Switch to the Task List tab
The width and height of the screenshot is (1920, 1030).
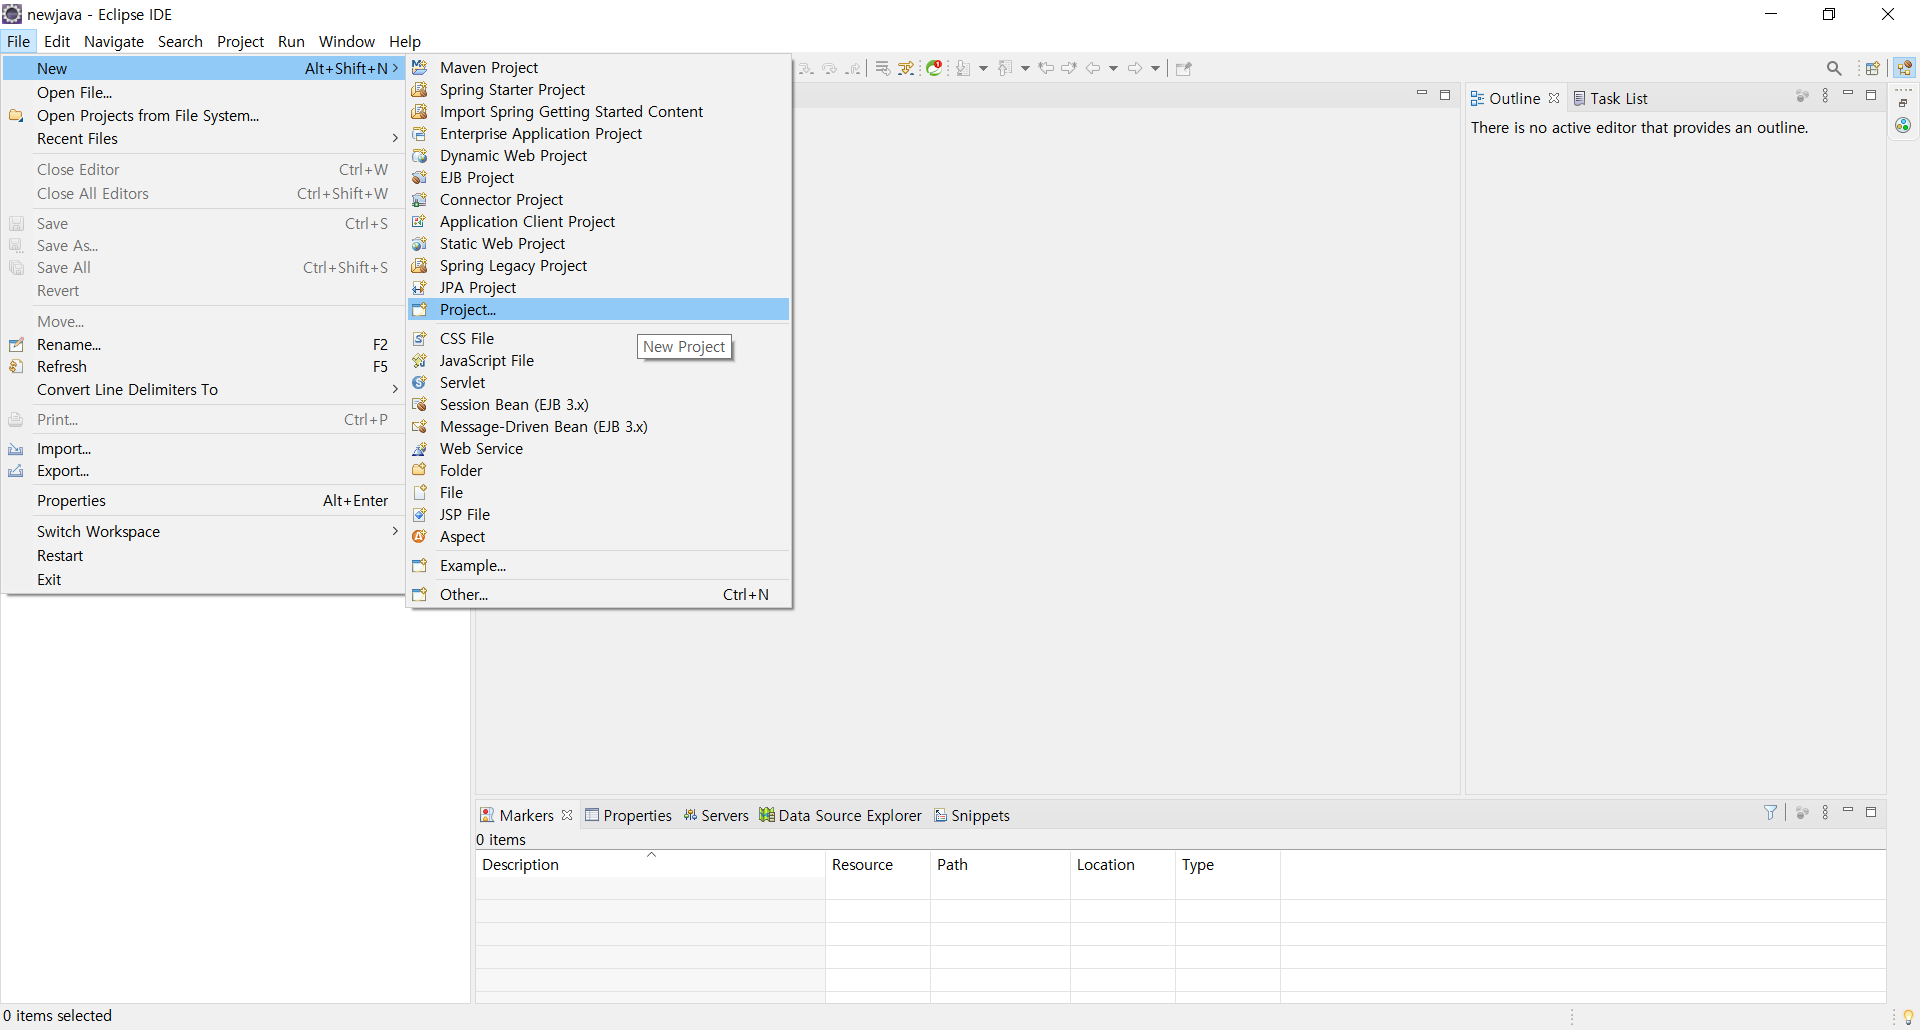click(x=1610, y=98)
